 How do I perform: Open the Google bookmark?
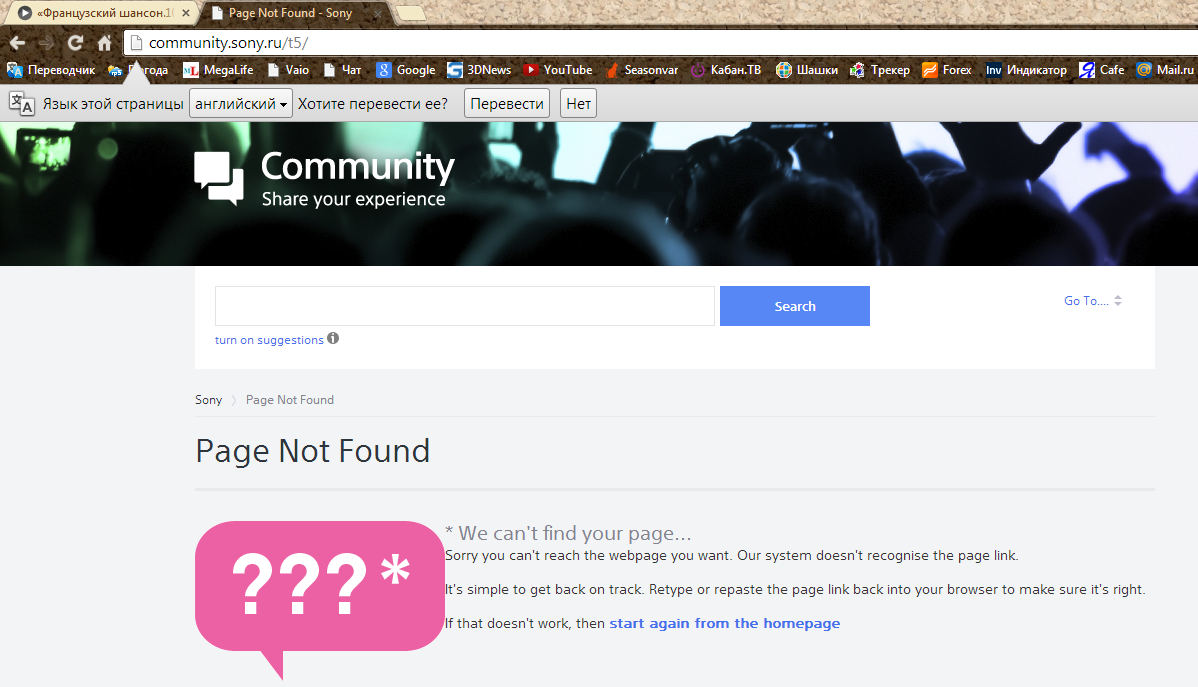click(406, 70)
